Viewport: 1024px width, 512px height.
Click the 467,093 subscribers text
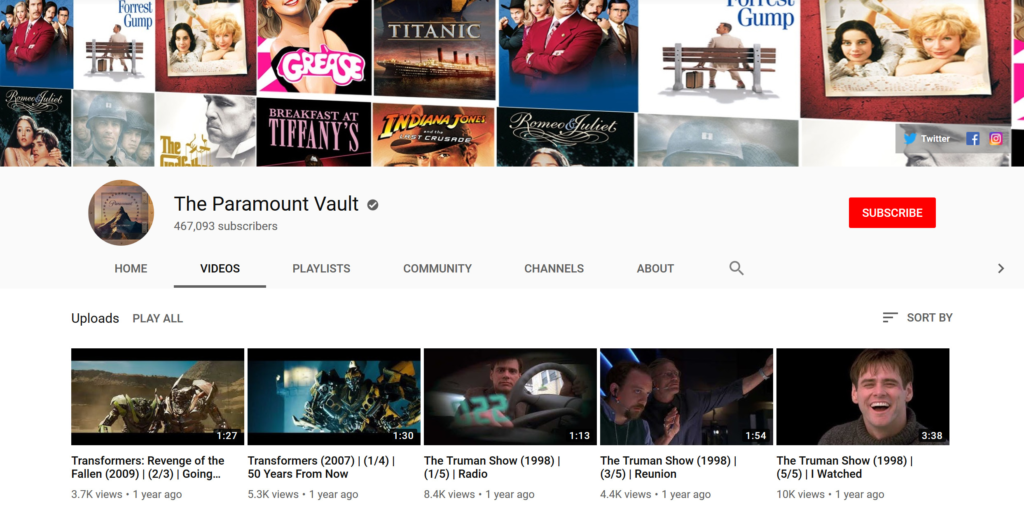coord(225,227)
